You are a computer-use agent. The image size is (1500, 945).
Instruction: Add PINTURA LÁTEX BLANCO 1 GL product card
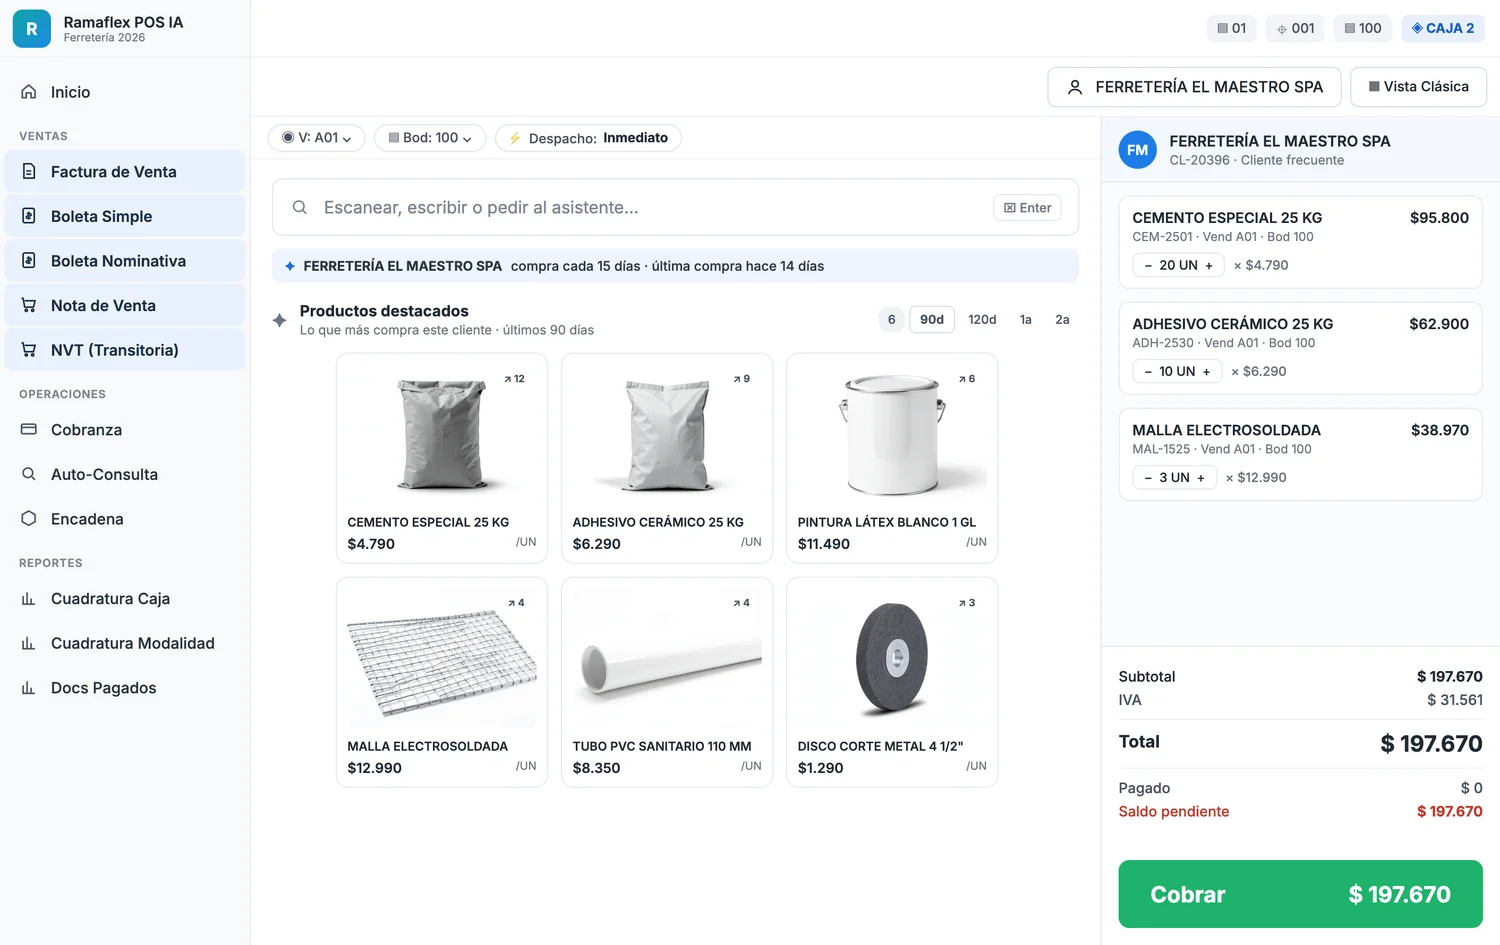(892, 458)
